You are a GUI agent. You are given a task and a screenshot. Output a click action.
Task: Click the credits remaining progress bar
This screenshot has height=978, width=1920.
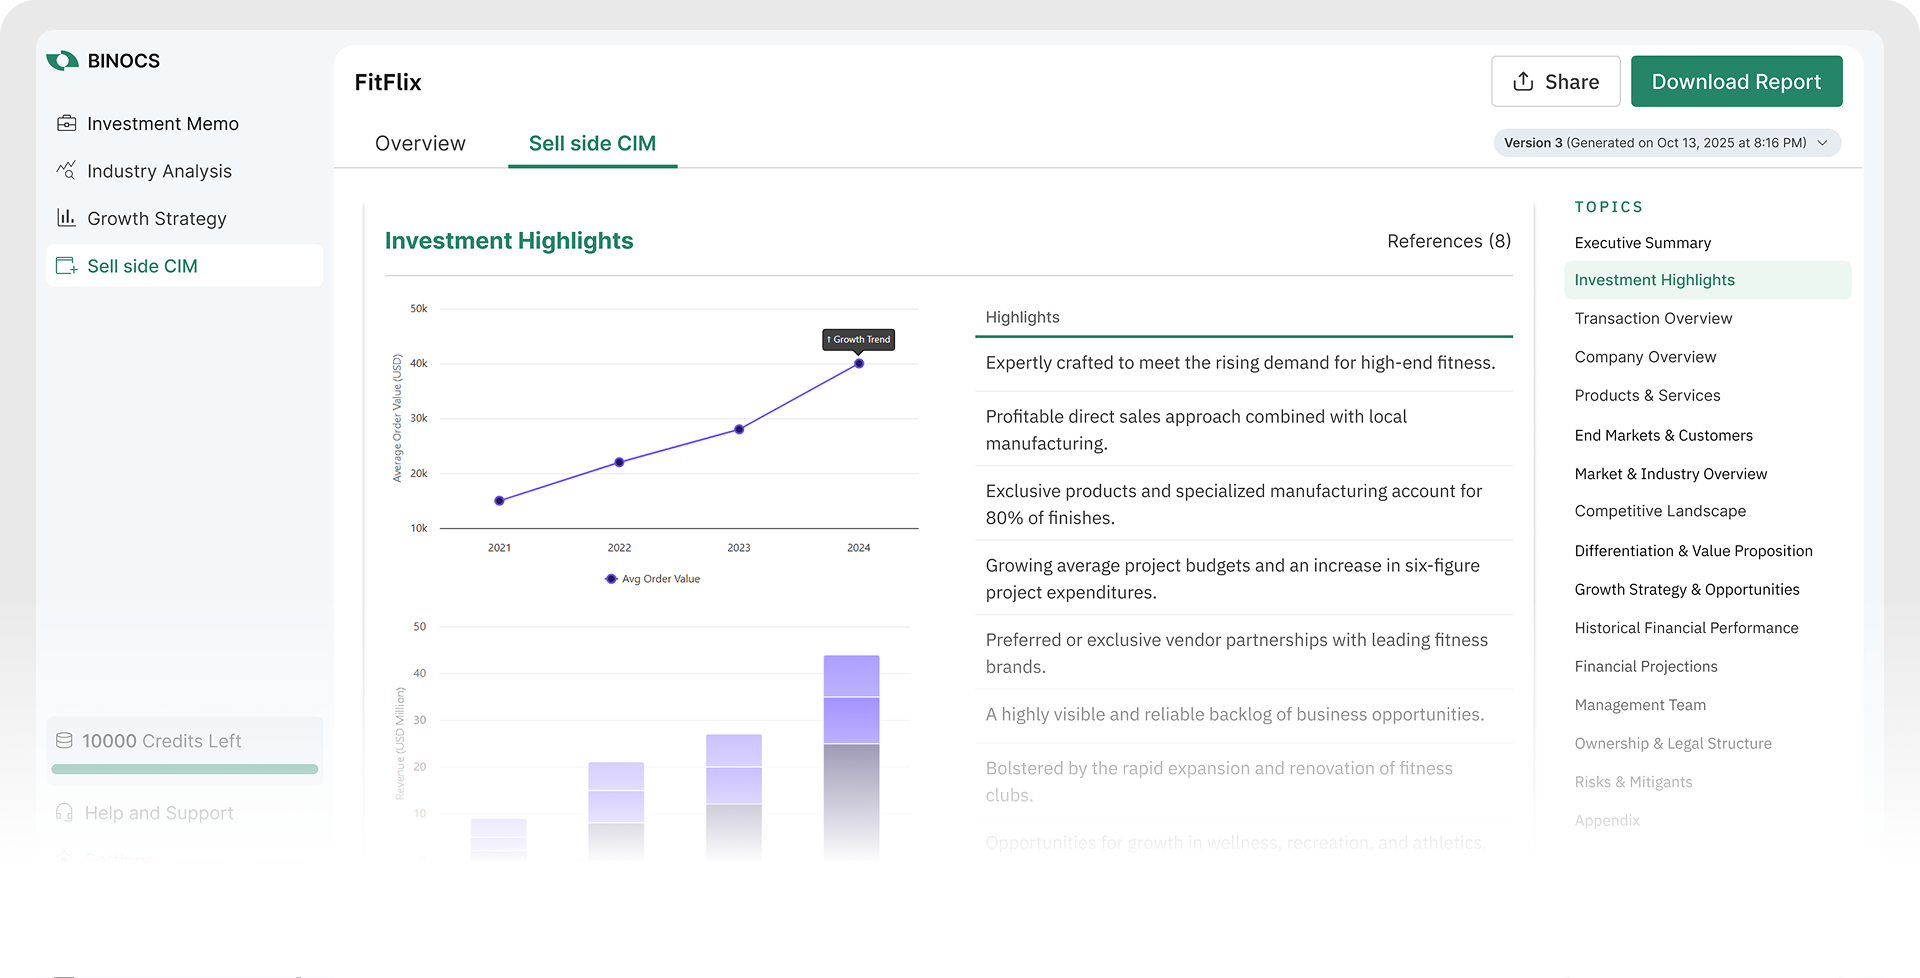(185, 769)
